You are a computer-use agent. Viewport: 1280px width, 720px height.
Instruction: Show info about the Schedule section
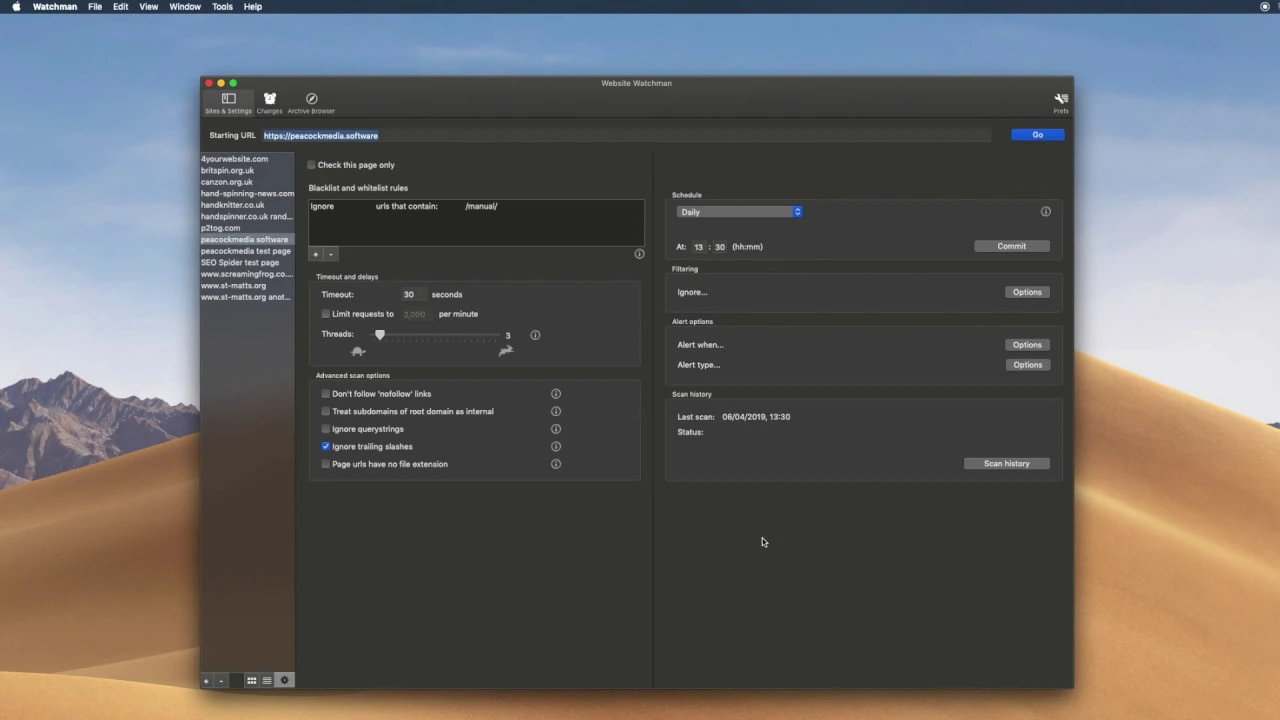(1046, 212)
